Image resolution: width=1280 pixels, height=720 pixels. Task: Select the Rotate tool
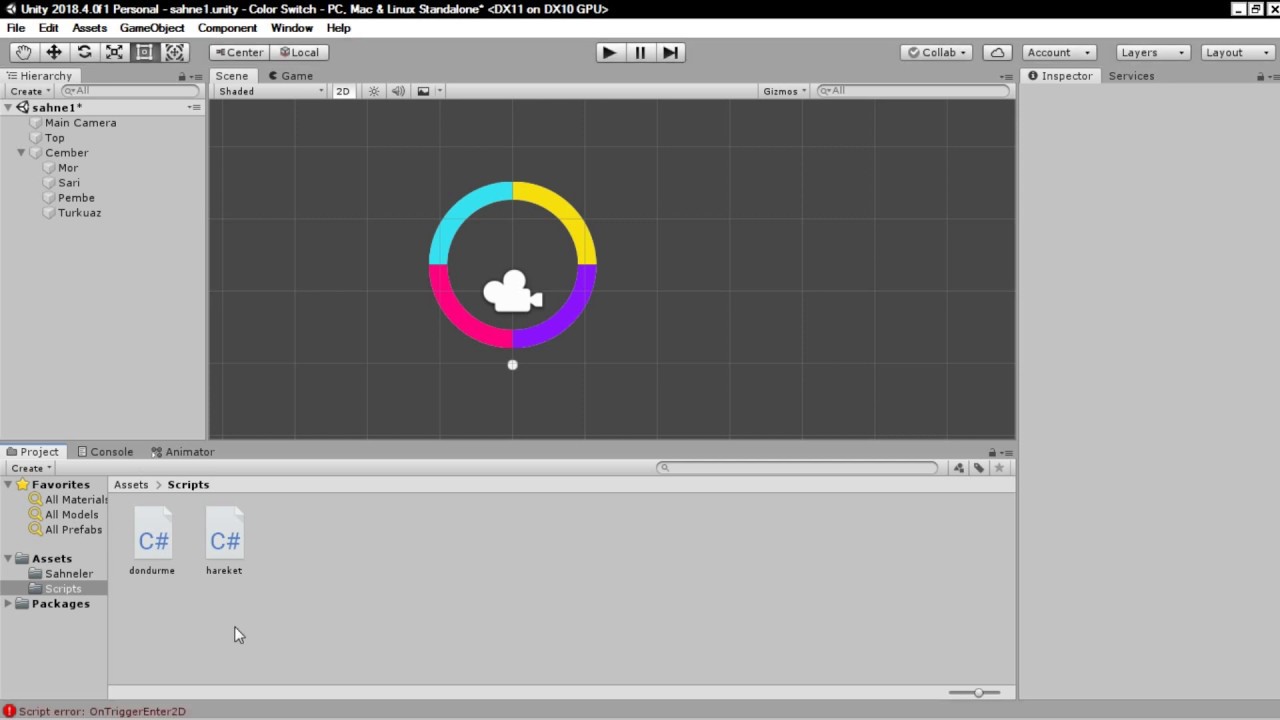(84, 52)
